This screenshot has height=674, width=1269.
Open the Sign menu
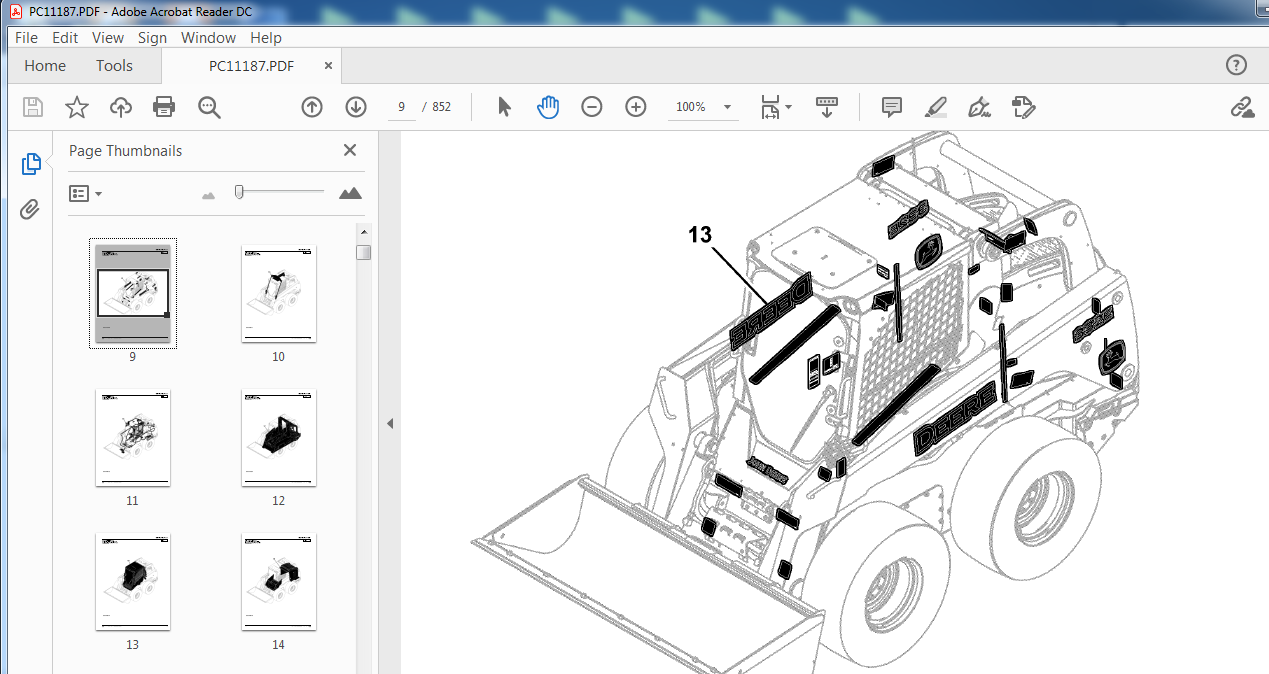point(152,37)
